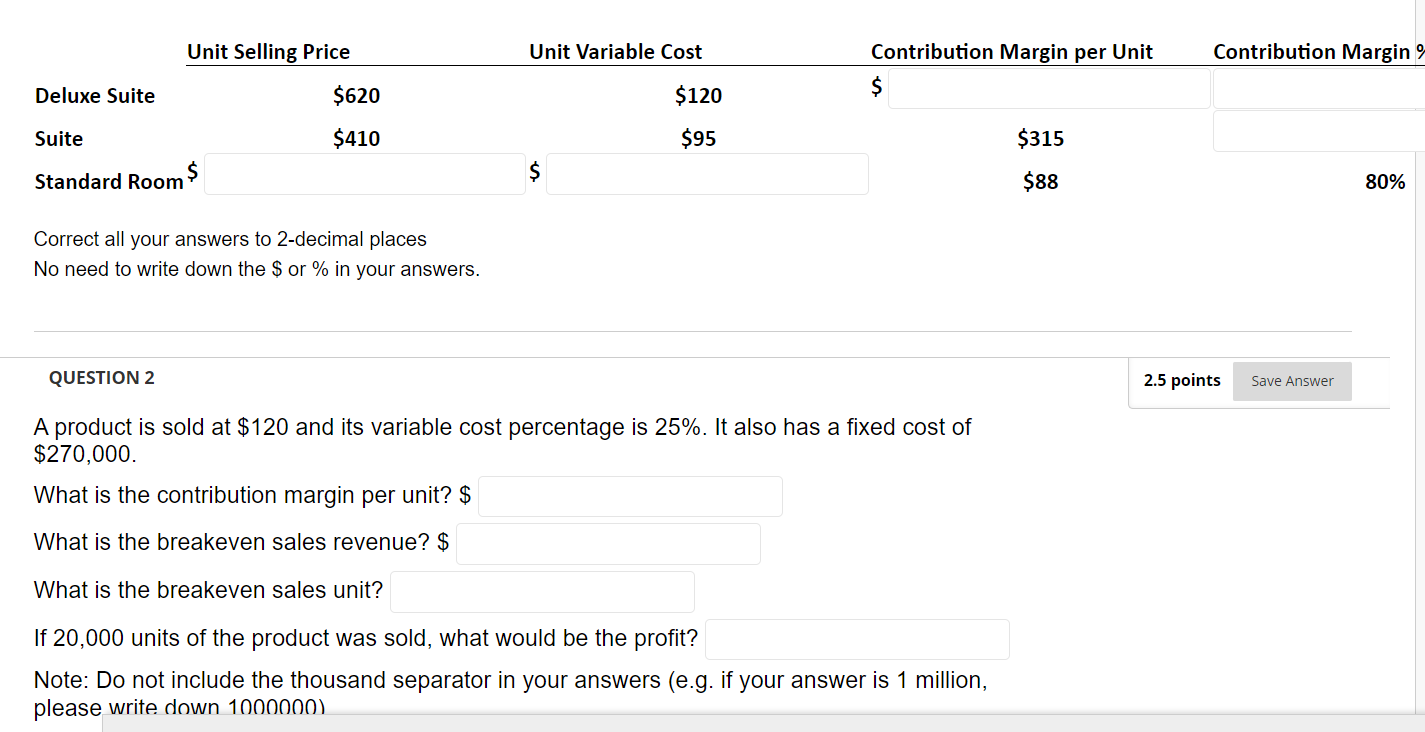Click the Deluxe Suite contribution margin input field

(1048, 88)
